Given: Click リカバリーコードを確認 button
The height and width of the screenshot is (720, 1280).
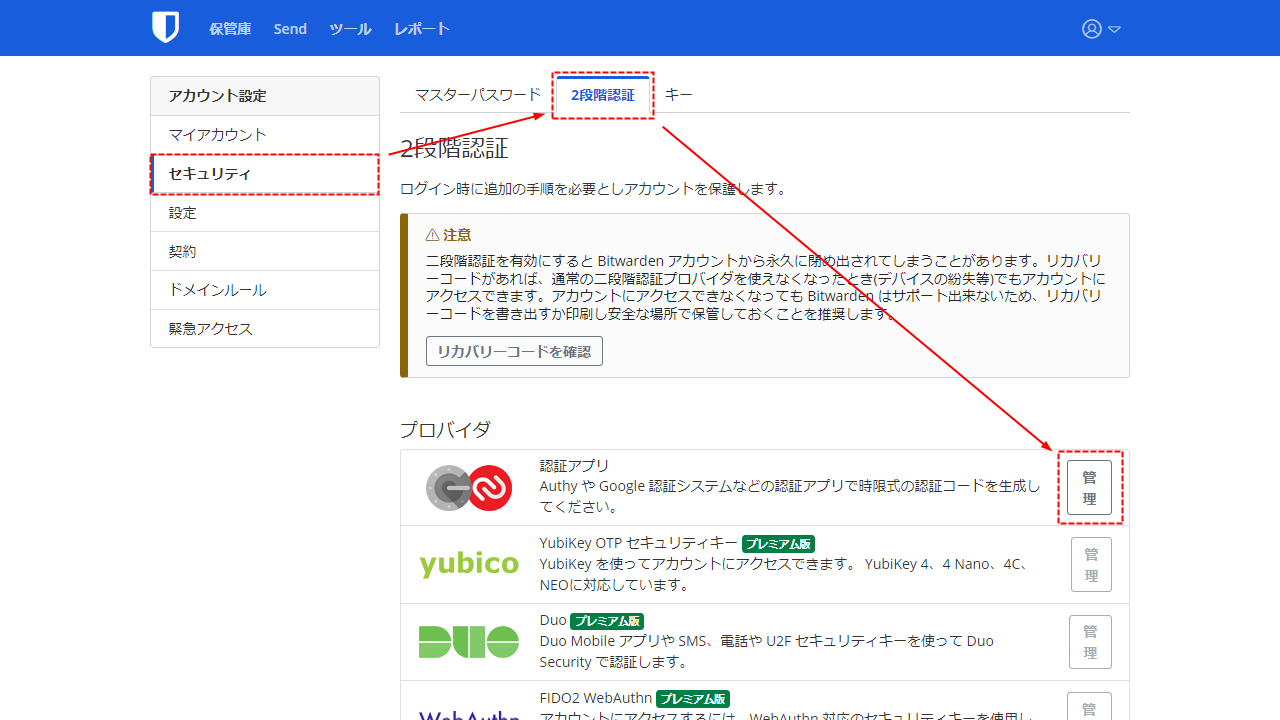Looking at the screenshot, I should [514, 351].
